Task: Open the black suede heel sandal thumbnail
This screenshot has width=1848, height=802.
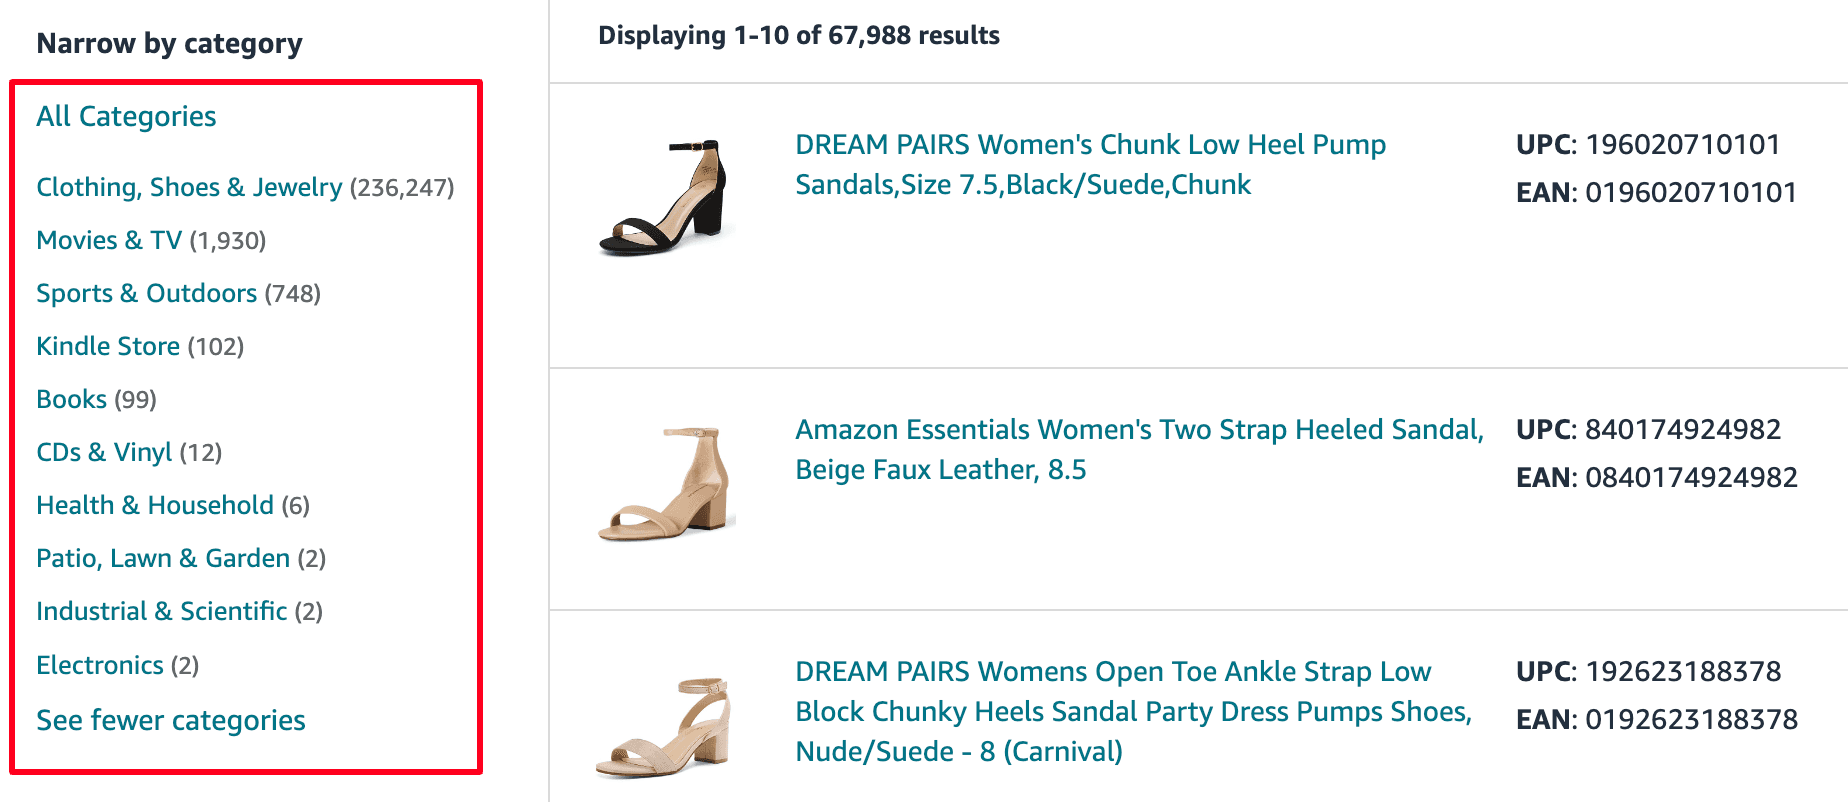Action: coord(666,197)
